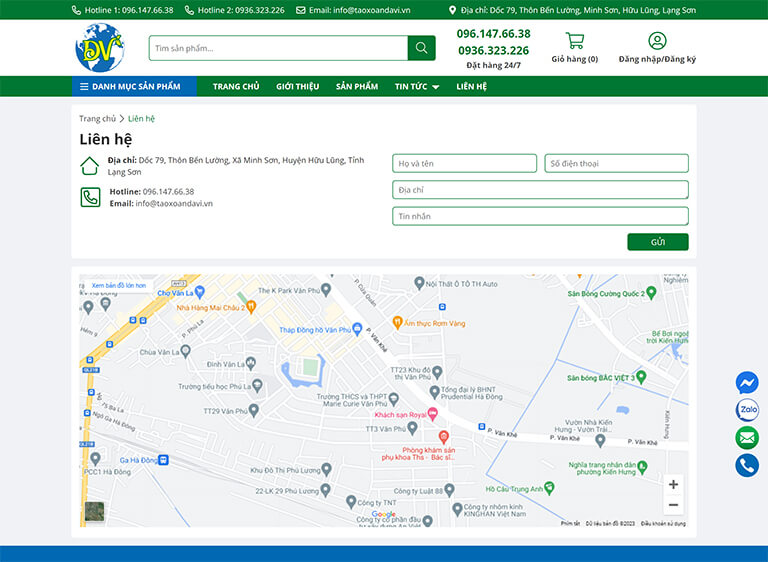Click the Ga Hà Đông station marker

coord(164,460)
